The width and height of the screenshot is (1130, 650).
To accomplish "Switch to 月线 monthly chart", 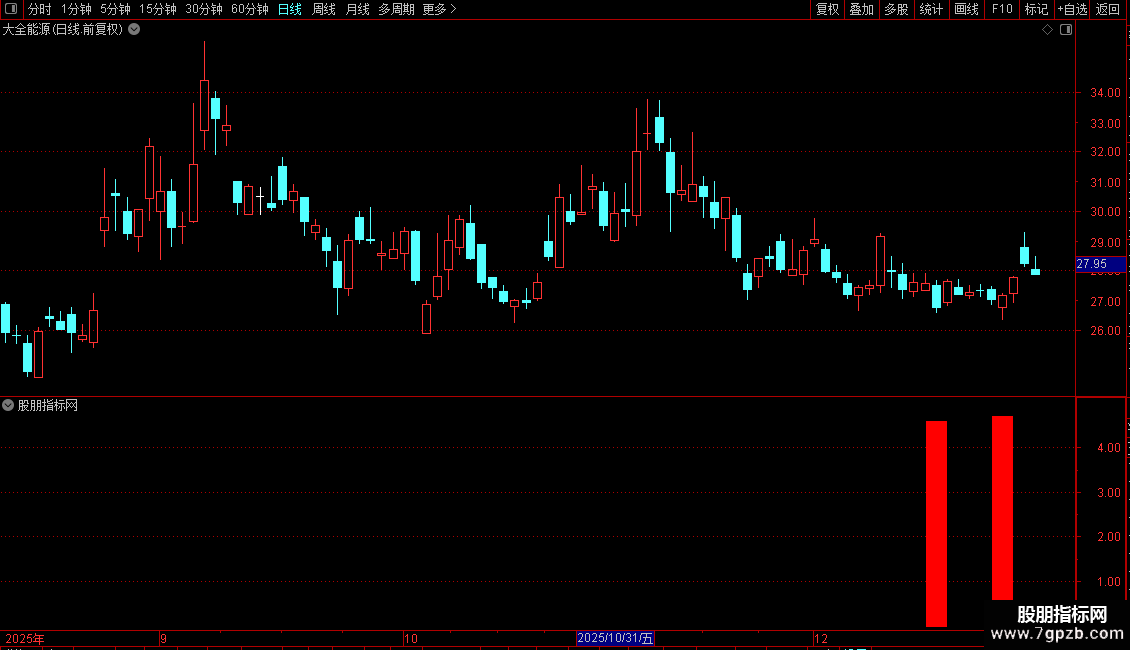I will (x=357, y=9).
